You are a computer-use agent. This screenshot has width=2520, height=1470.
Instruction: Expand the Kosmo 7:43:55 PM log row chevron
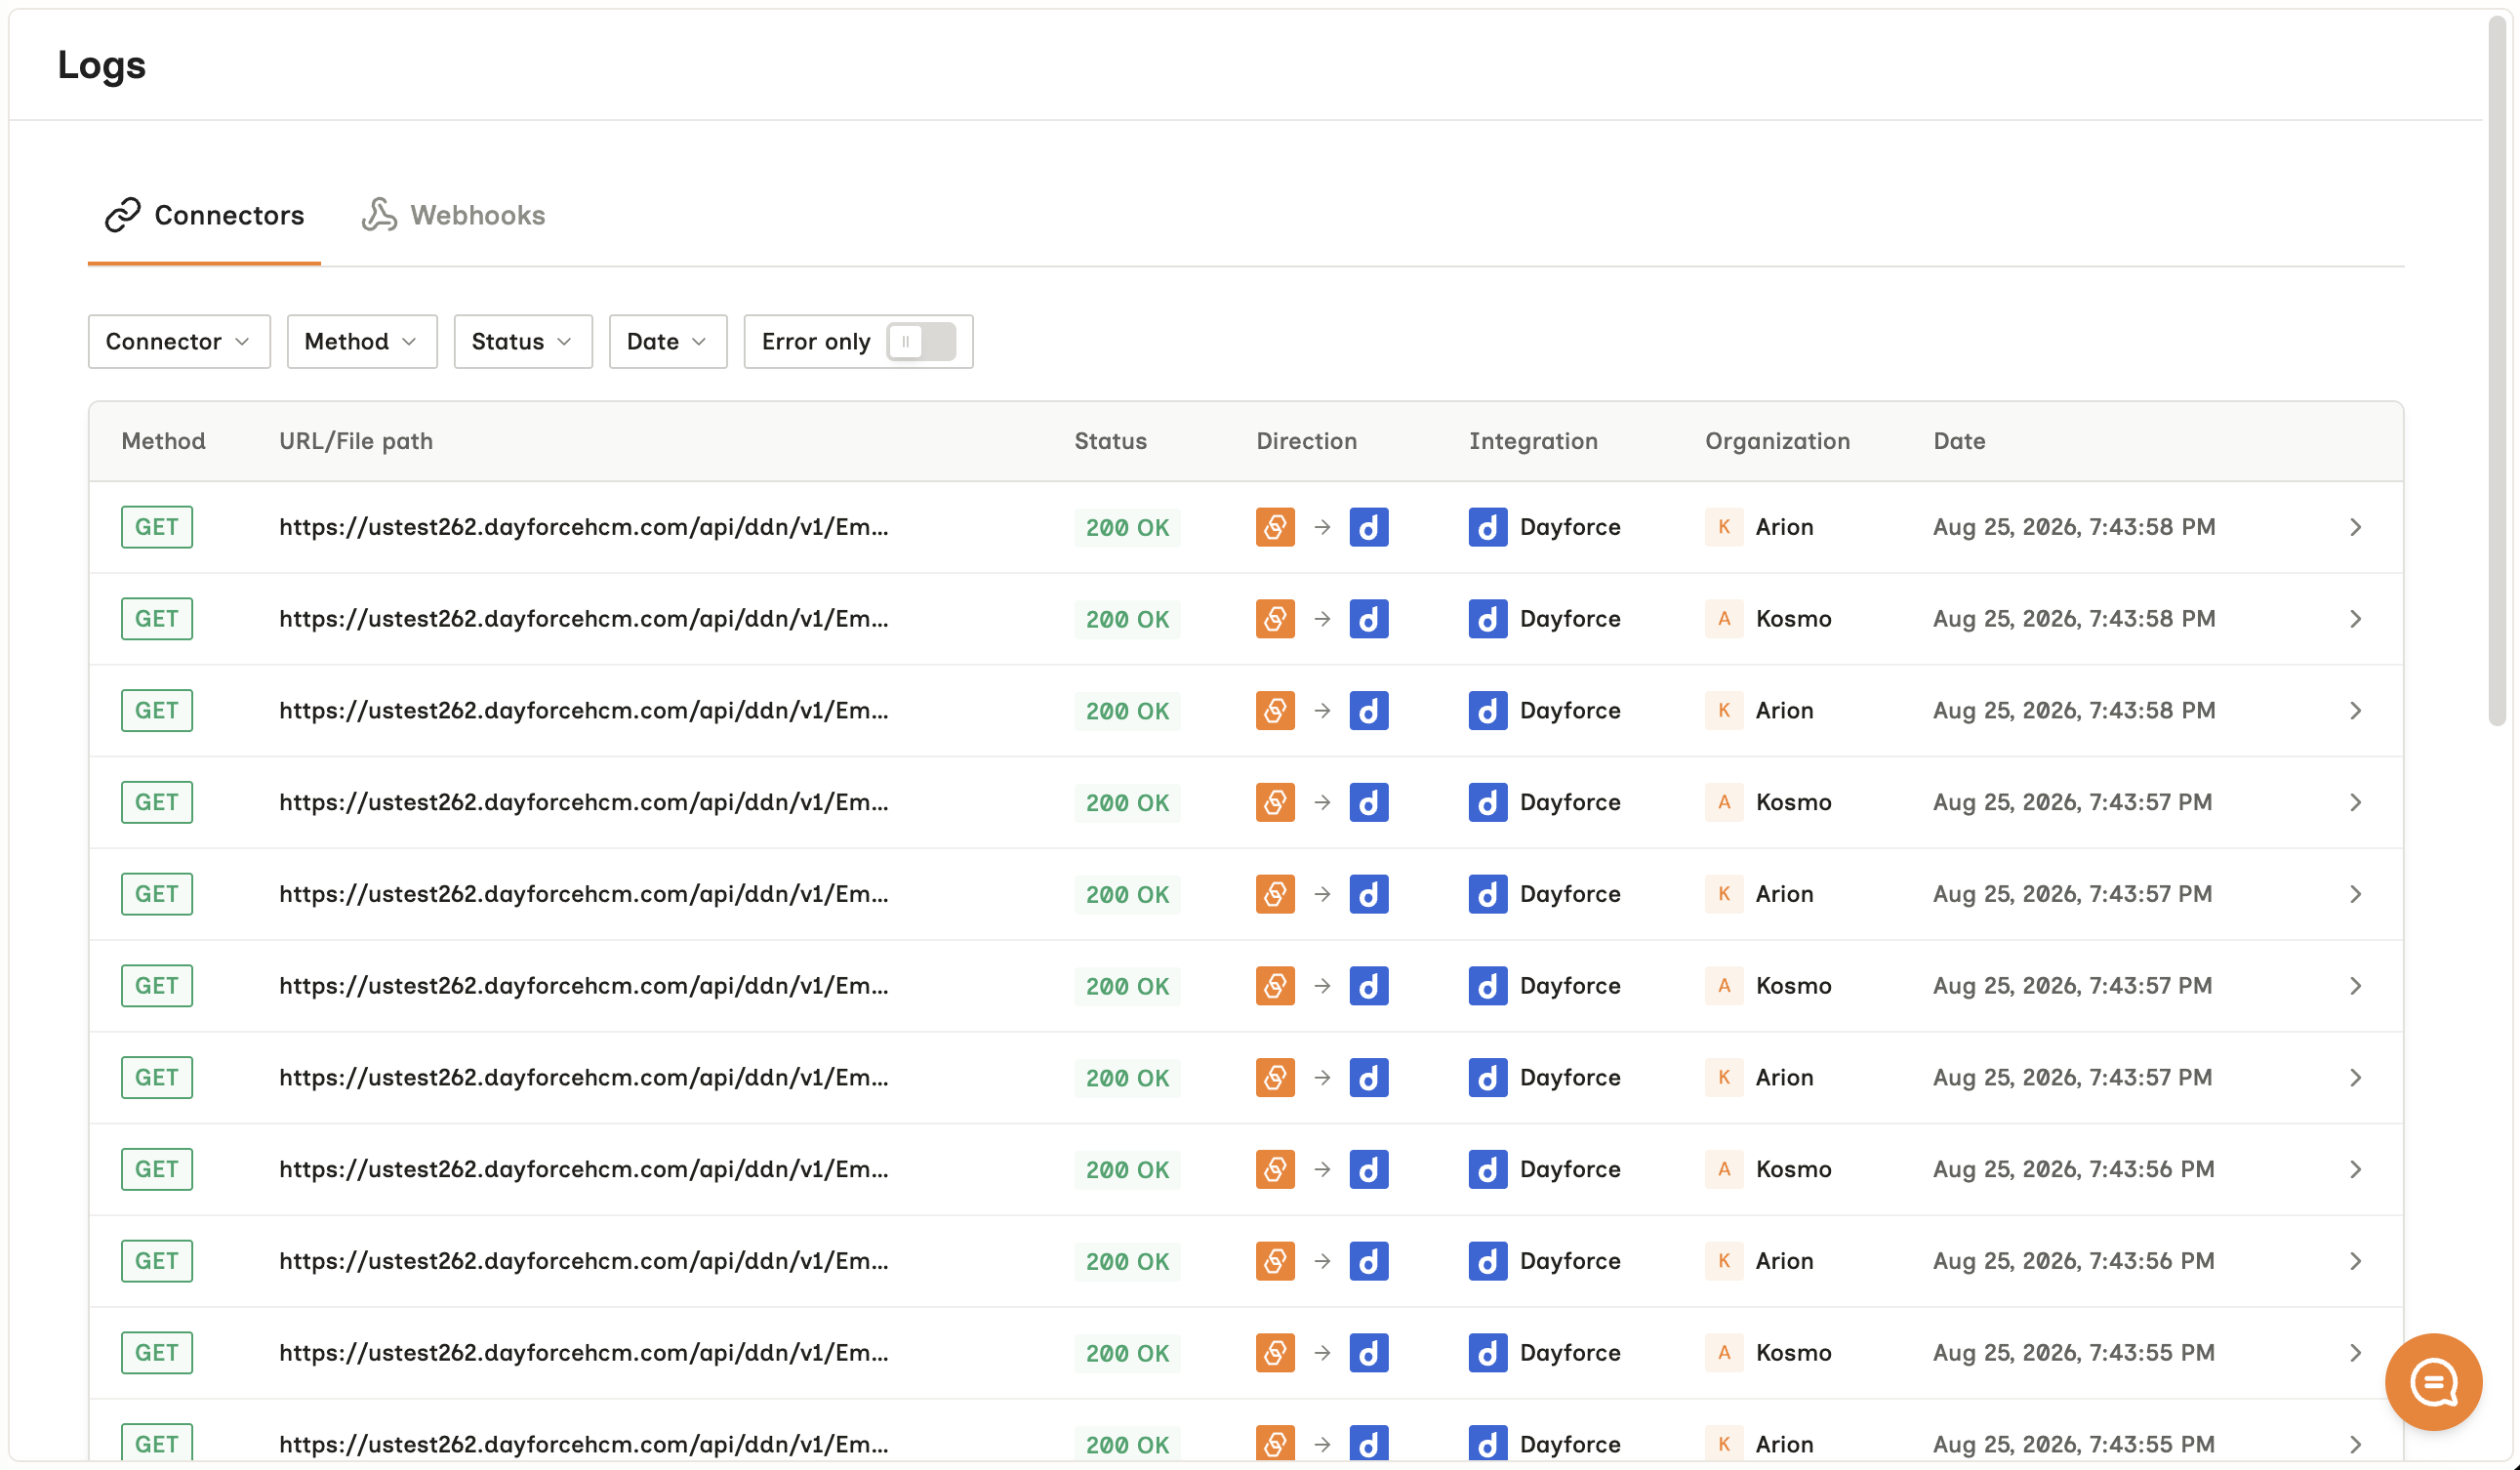coord(2355,1354)
